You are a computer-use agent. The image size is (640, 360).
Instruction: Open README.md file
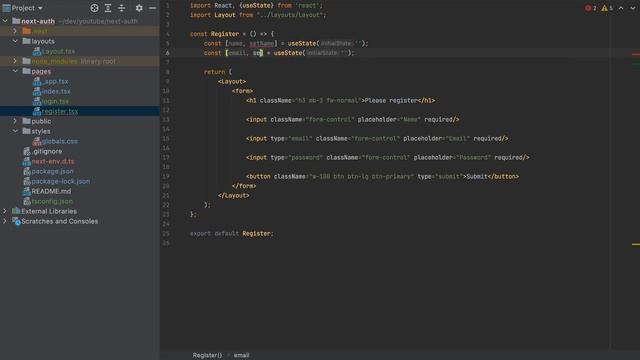coord(51,191)
